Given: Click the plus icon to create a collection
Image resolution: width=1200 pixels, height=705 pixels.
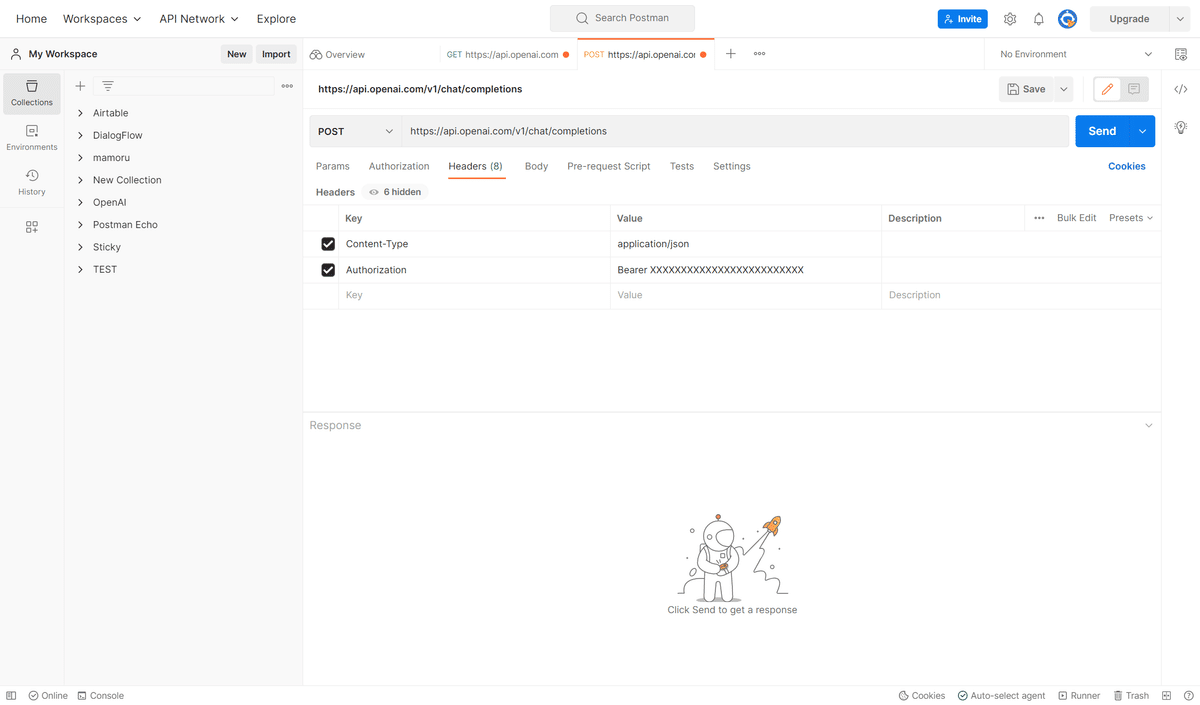Looking at the screenshot, I should click(x=80, y=86).
